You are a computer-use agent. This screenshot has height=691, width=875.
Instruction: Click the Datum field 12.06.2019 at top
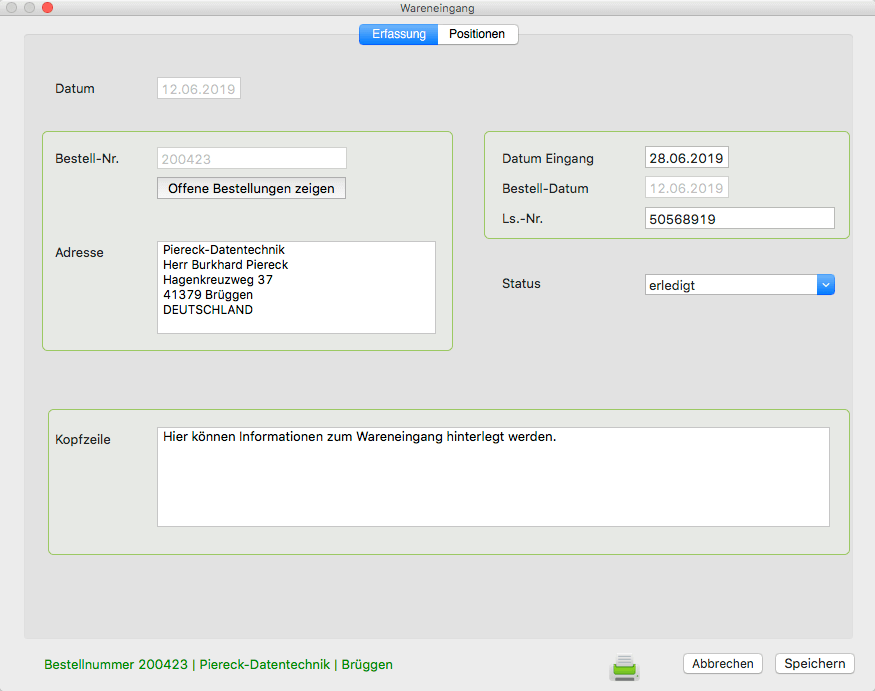pos(199,88)
